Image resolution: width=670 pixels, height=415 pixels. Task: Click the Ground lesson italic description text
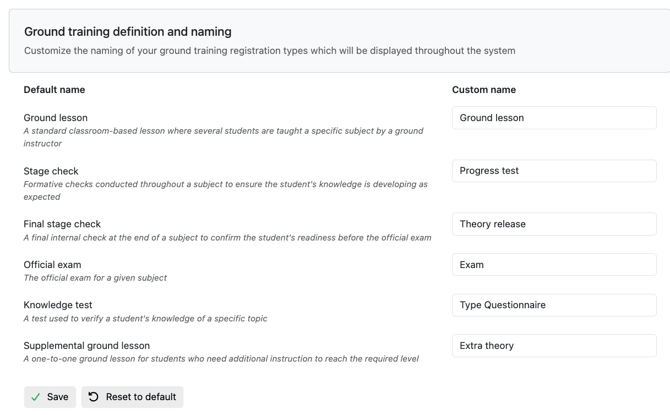(223, 137)
